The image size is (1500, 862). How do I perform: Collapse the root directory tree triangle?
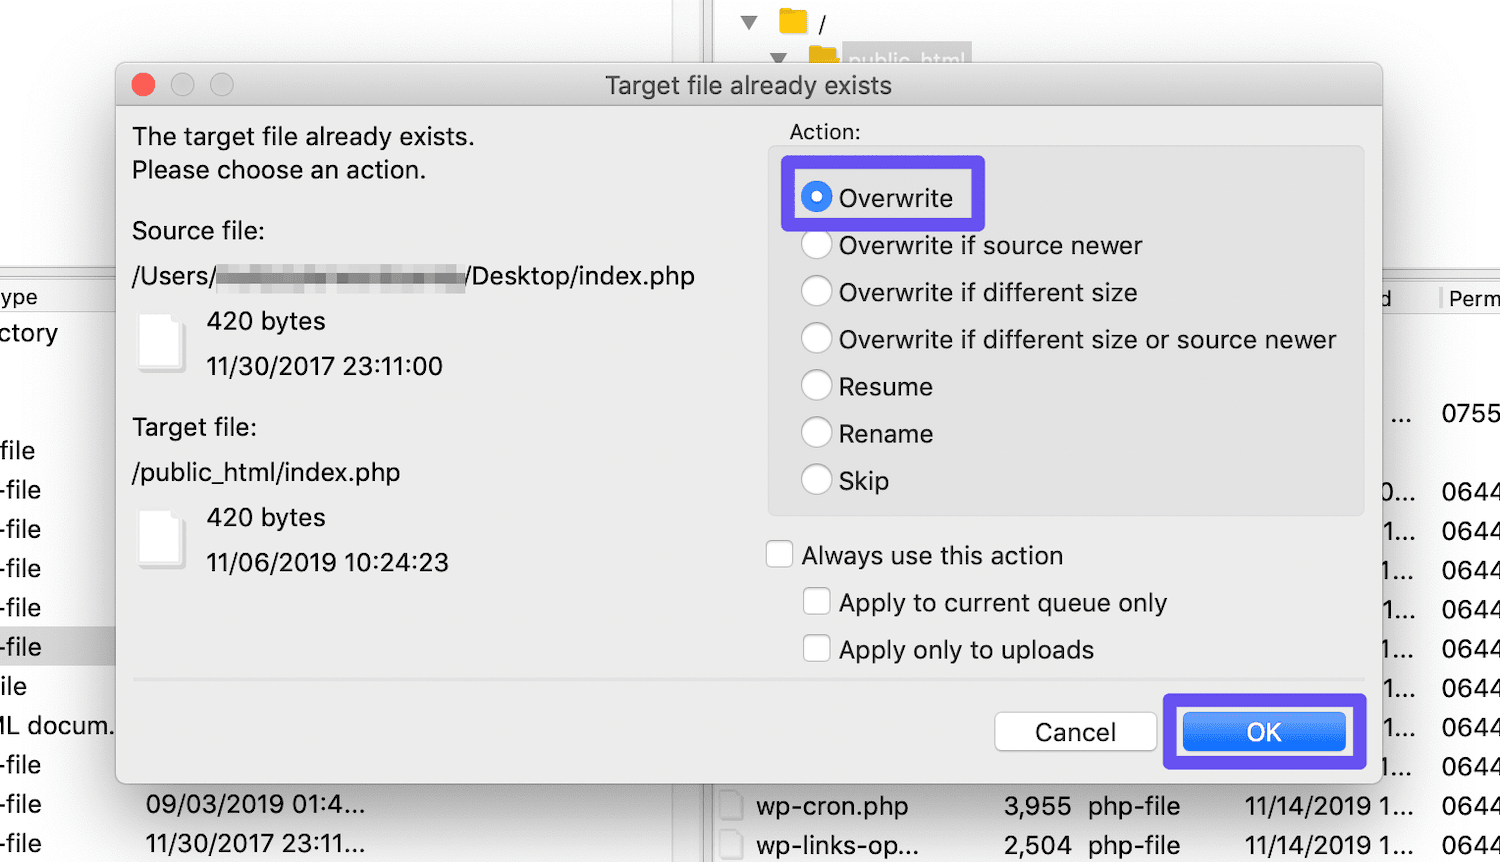point(749,20)
